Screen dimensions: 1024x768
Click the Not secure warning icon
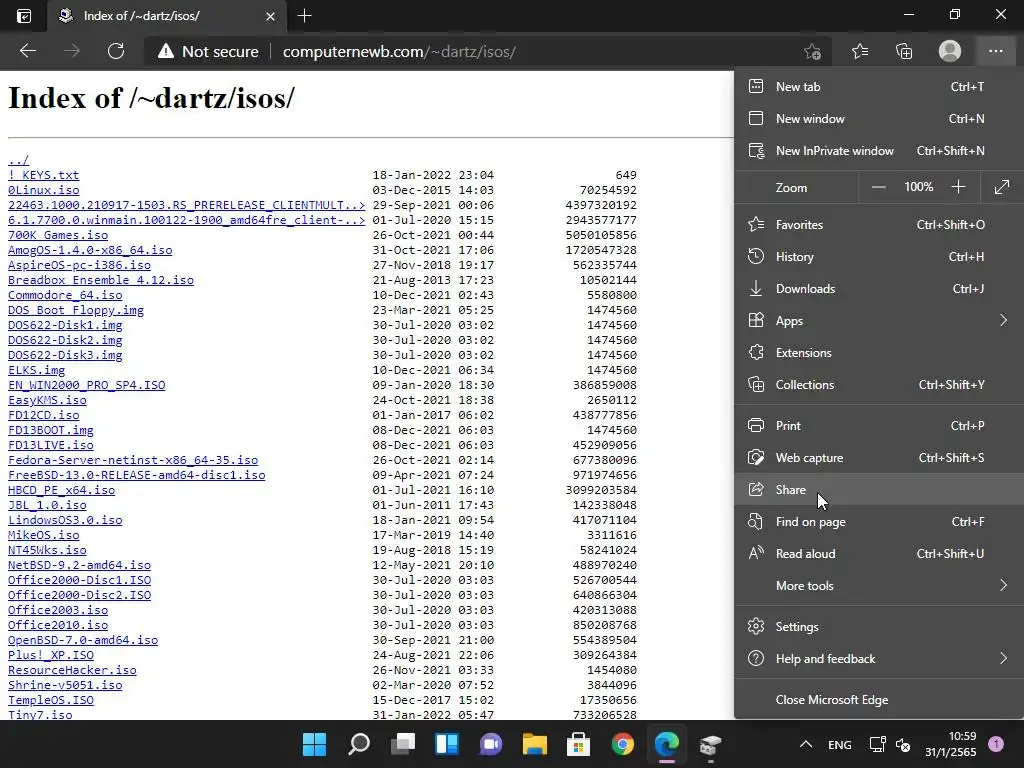click(x=166, y=51)
